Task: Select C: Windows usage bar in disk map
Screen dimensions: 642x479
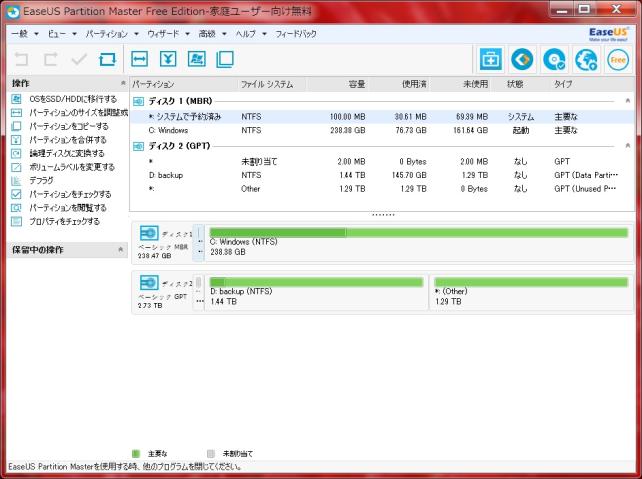Action: point(418,233)
